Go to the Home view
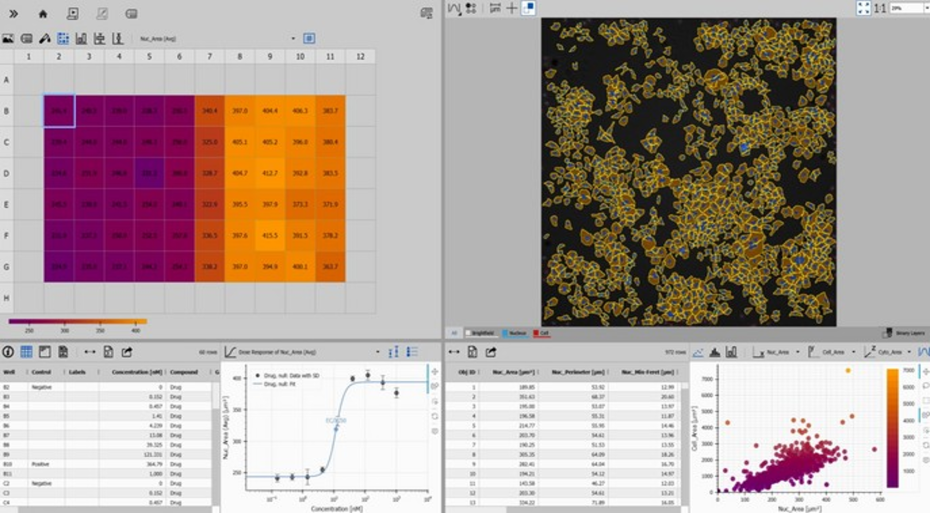The height and width of the screenshot is (513, 930). click(x=43, y=14)
